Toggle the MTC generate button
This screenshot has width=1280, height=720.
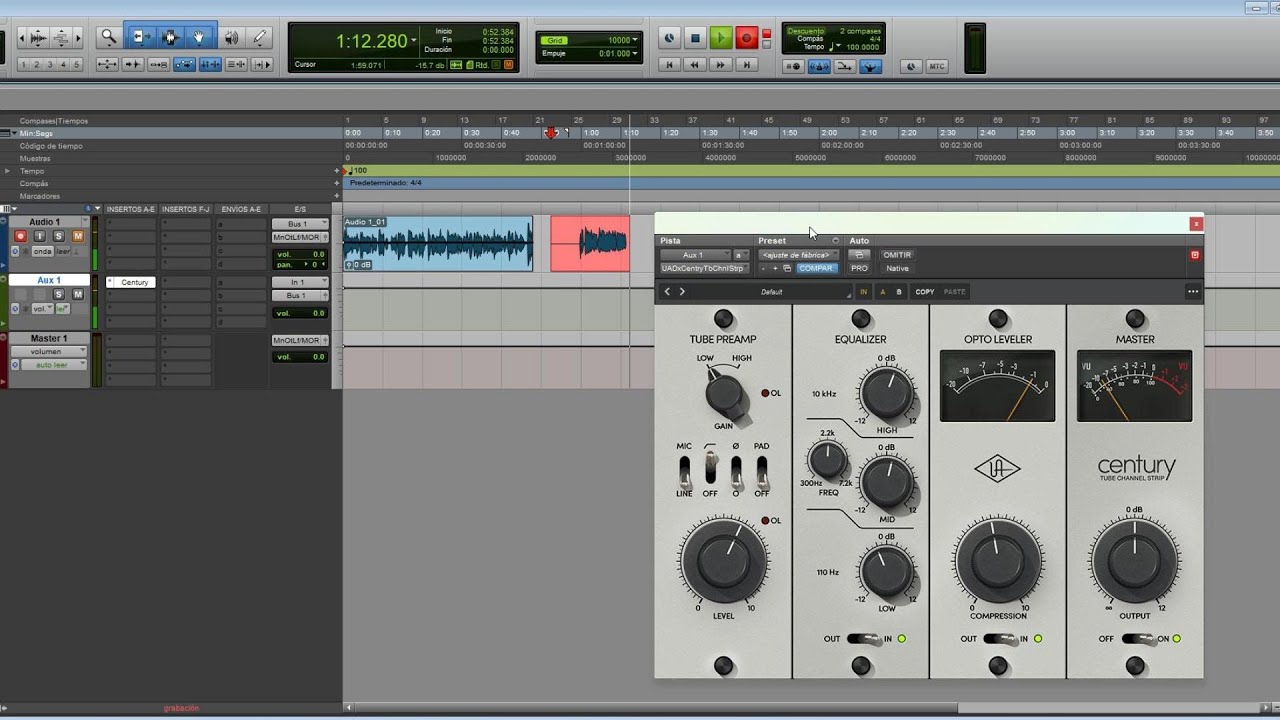click(937, 67)
